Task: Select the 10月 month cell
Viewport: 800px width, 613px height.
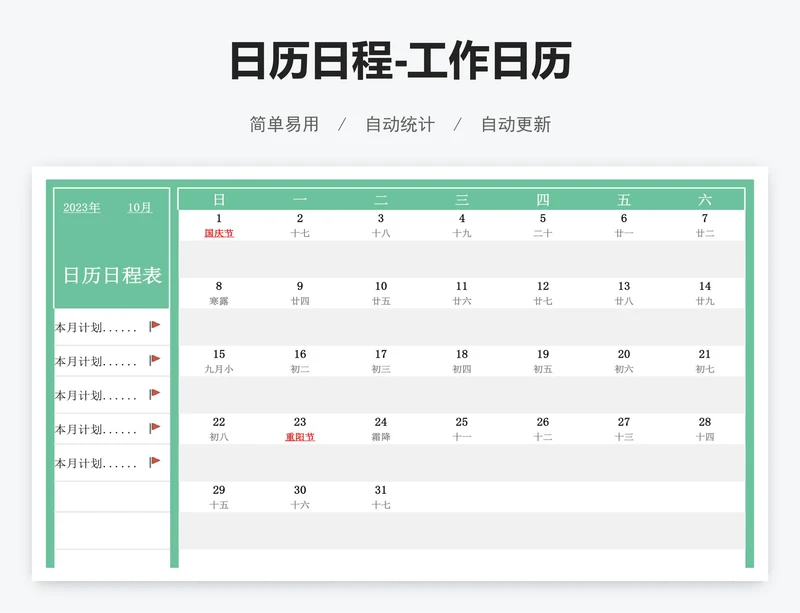Action: point(140,208)
